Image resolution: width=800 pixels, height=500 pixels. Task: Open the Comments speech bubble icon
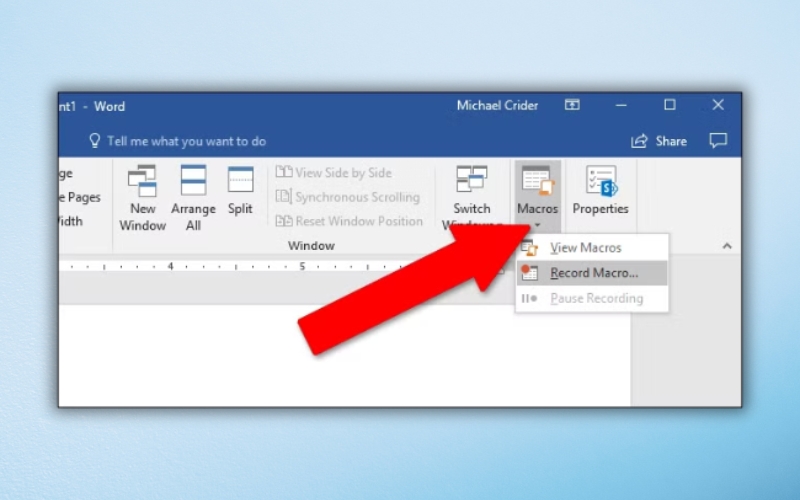tap(718, 140)
